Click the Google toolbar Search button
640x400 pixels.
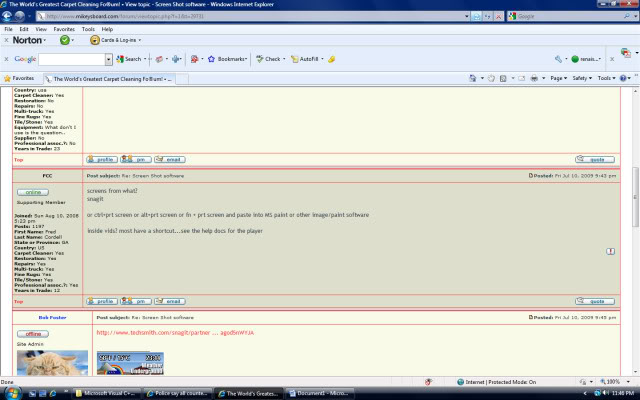(x=129, y=59)
